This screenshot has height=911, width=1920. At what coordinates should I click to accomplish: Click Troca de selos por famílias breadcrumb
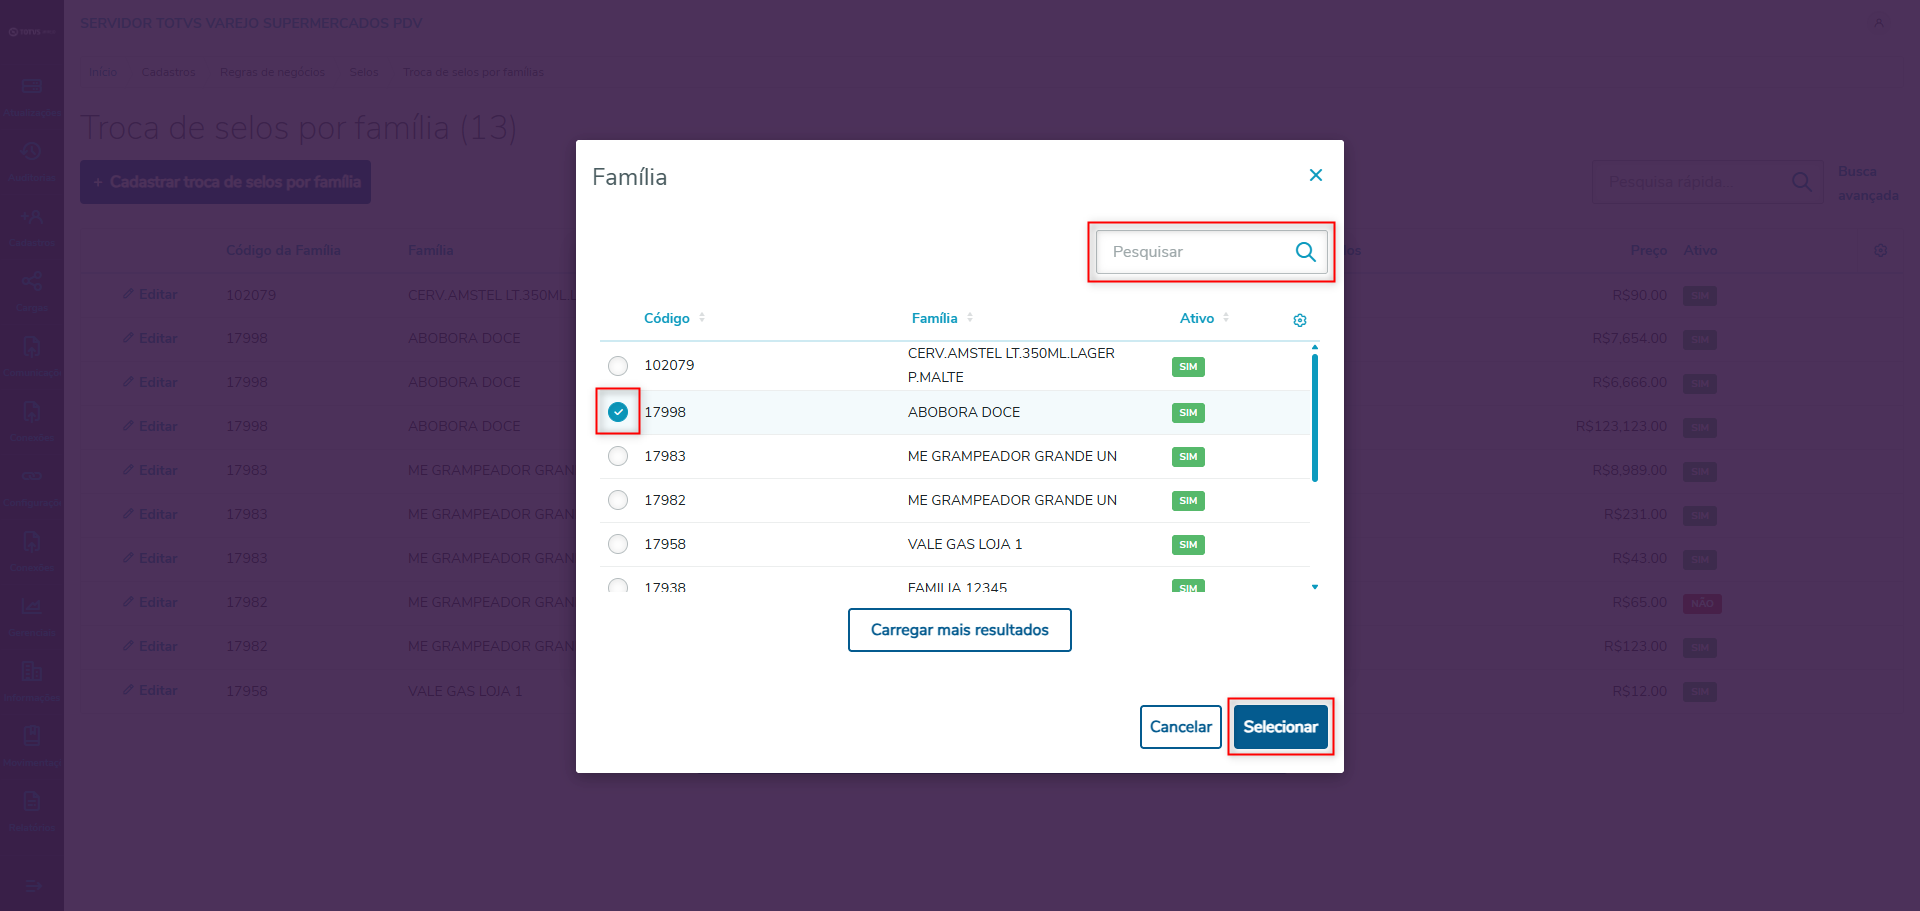473,72
